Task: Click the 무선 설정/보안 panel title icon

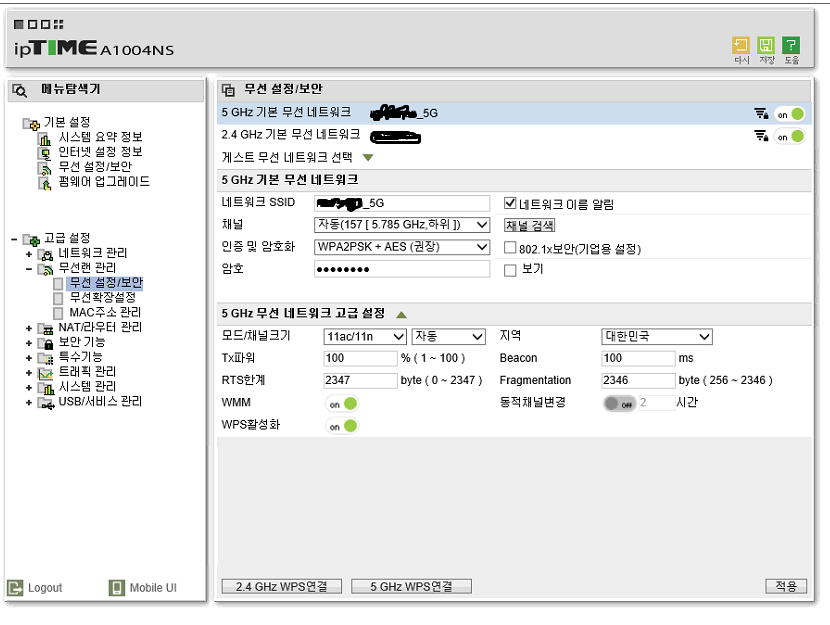Action: coord(228,90)
